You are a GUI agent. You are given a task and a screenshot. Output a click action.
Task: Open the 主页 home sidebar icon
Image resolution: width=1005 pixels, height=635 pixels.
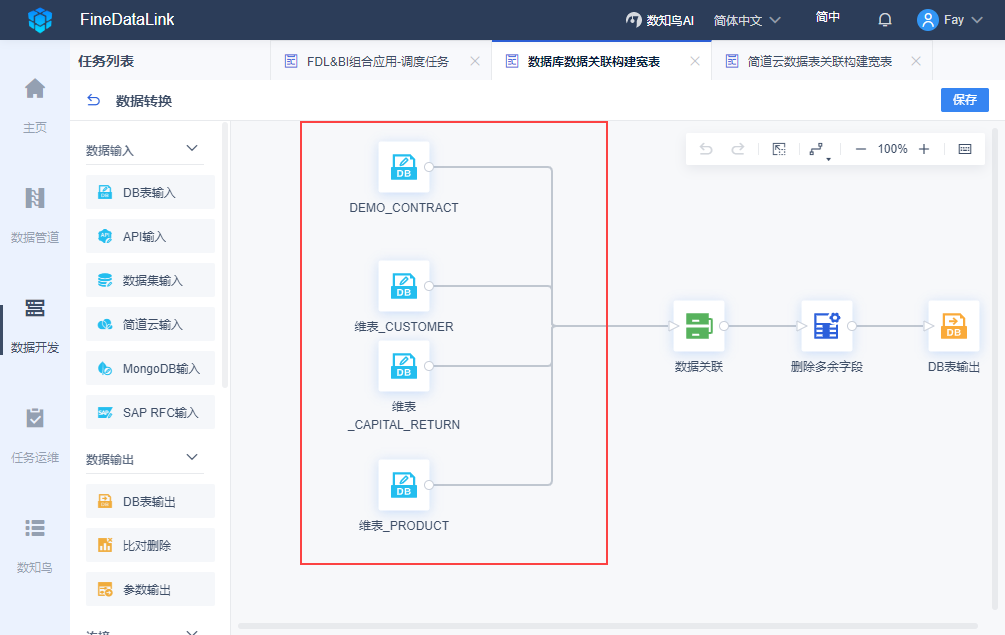point(35,88)
